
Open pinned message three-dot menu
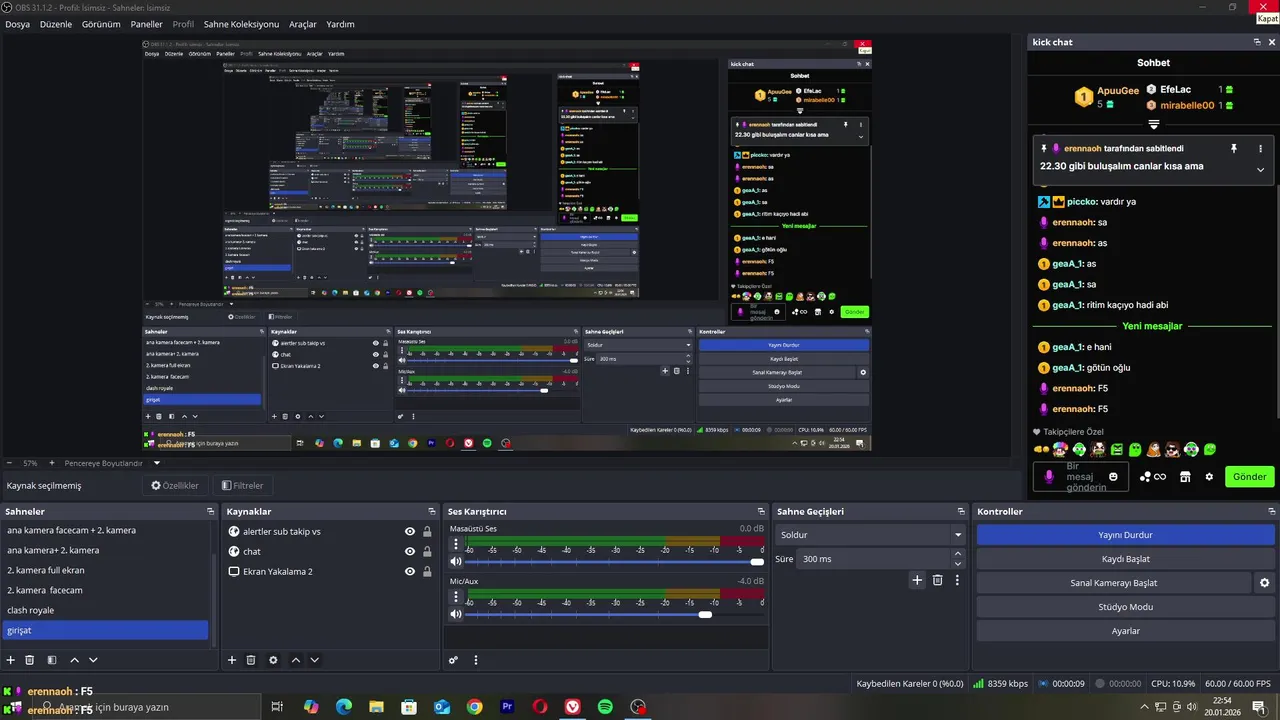click(x=1260, y=148)
